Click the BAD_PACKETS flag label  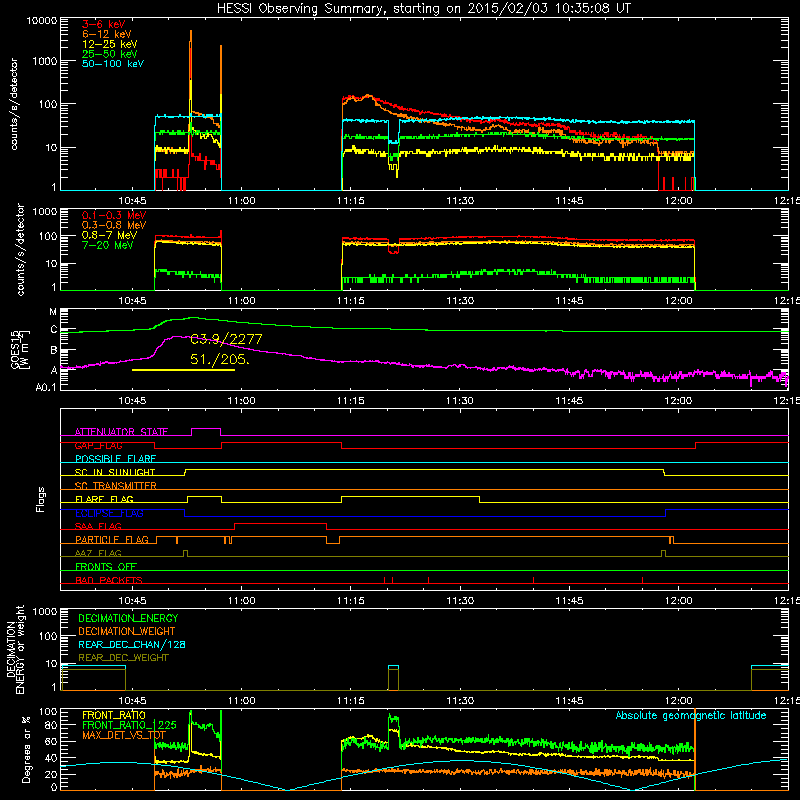click(109, 580)
